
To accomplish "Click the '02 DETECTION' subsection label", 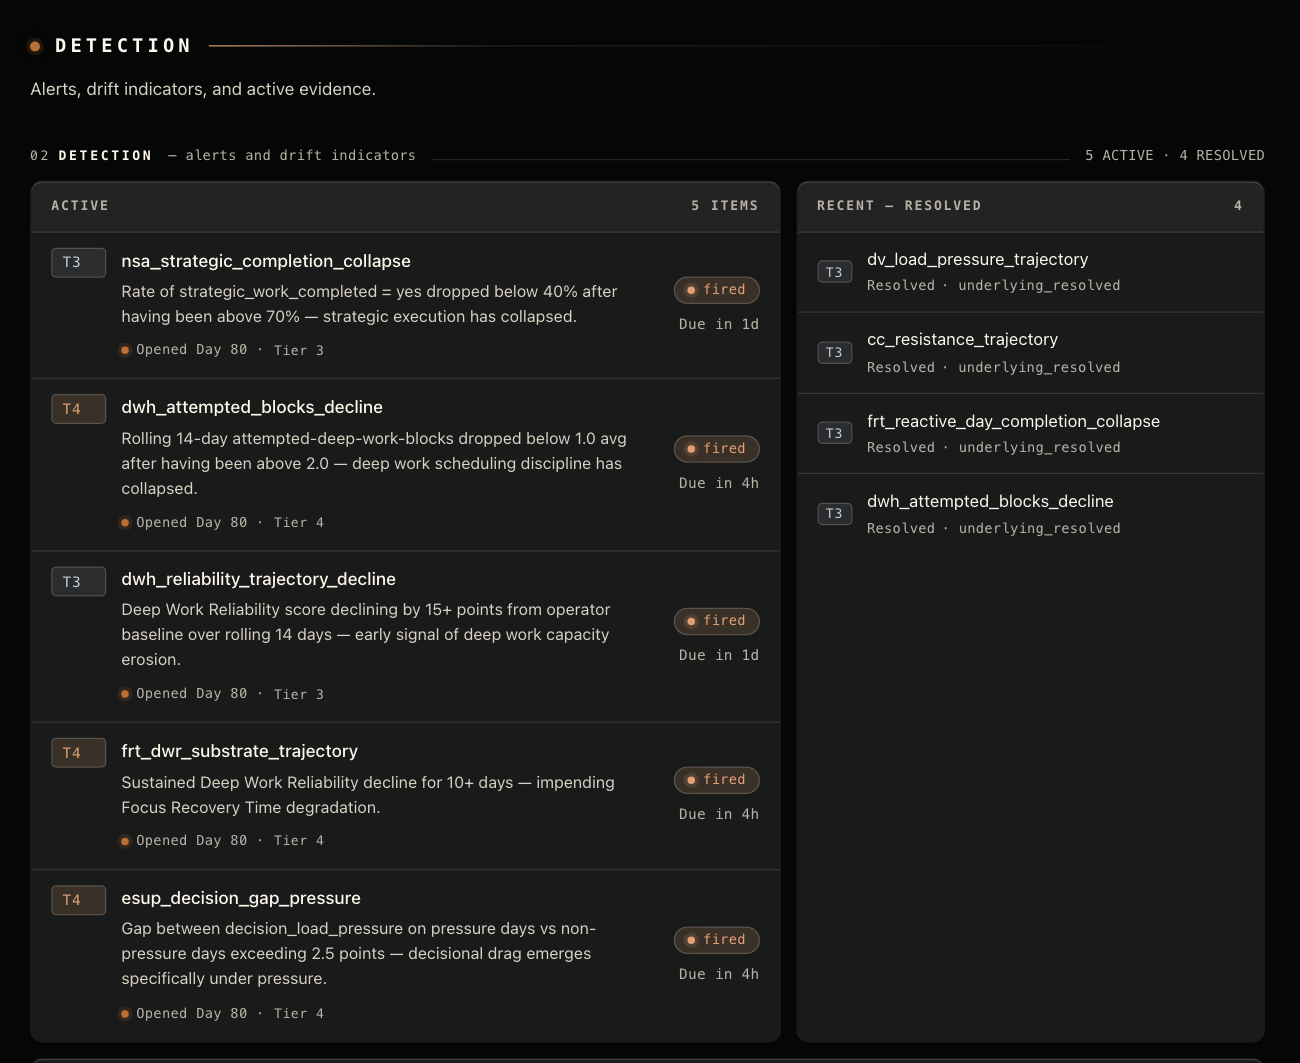I will point(91,156).
